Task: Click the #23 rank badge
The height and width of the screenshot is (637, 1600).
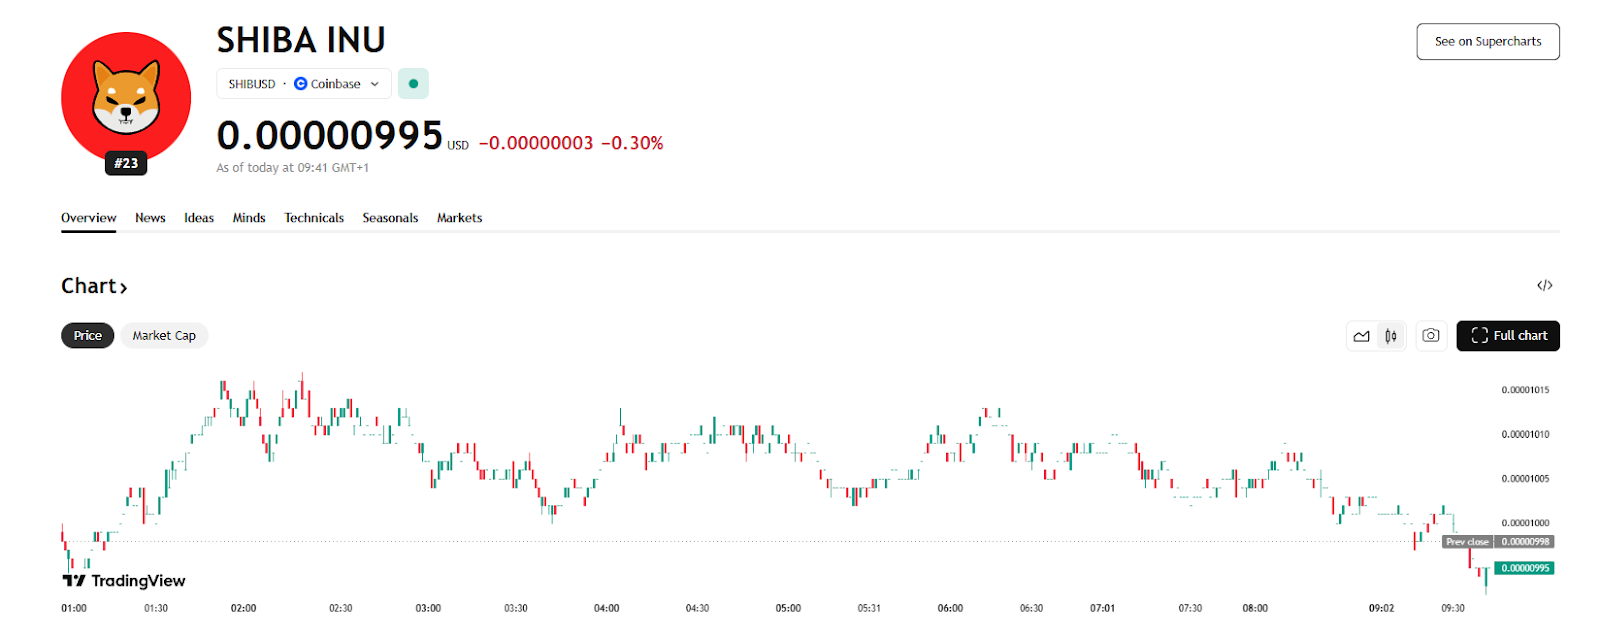Action: (126, 163)
